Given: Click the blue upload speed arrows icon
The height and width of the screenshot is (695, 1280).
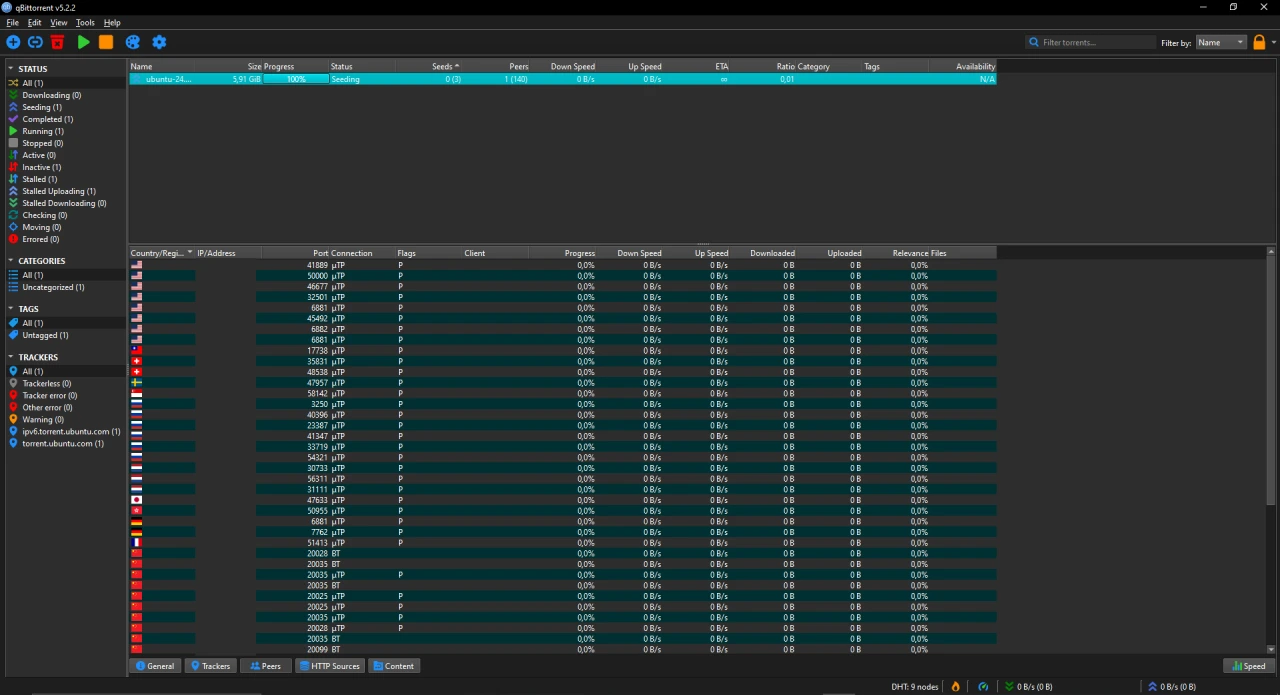Looking at the screenshot, I should coord(1152,687).
